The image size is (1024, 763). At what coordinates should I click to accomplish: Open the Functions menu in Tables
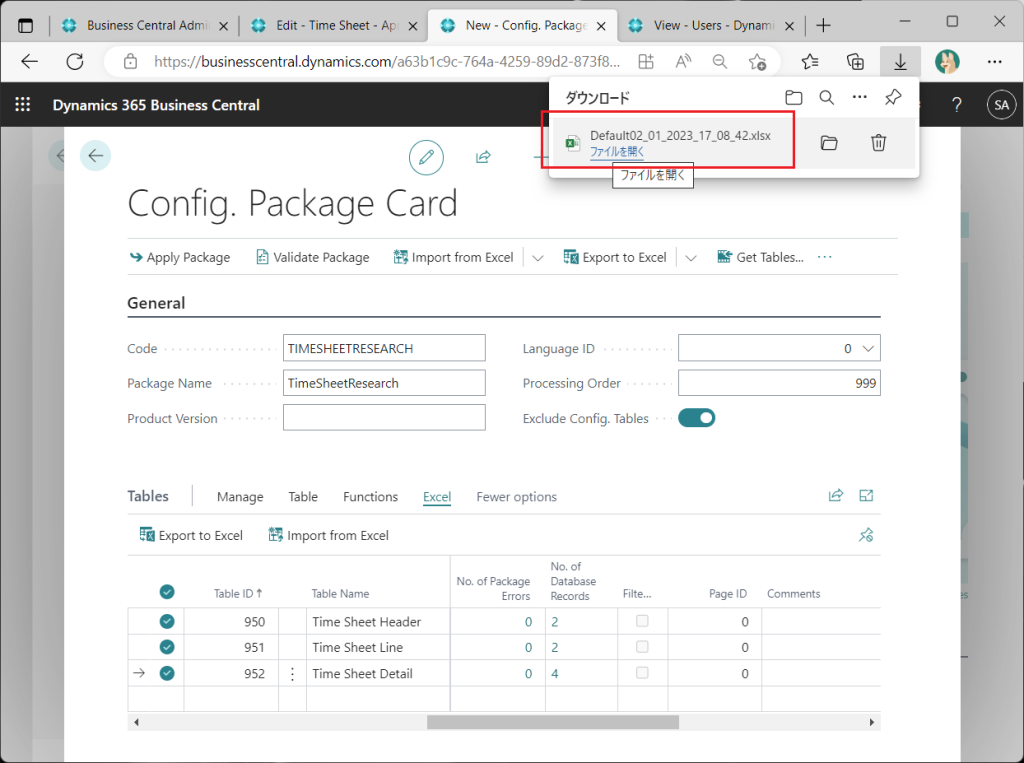point(370,497)
